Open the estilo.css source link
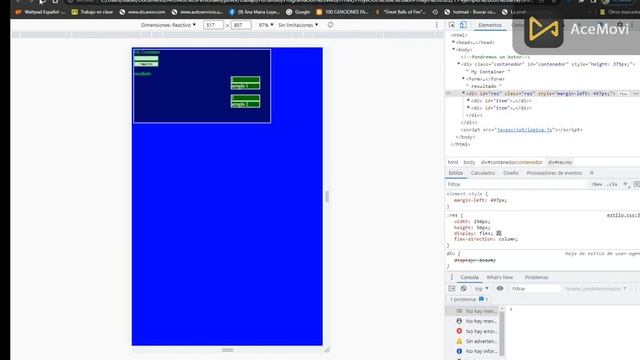This screenshot has height=360, width=640. point(623,215)
